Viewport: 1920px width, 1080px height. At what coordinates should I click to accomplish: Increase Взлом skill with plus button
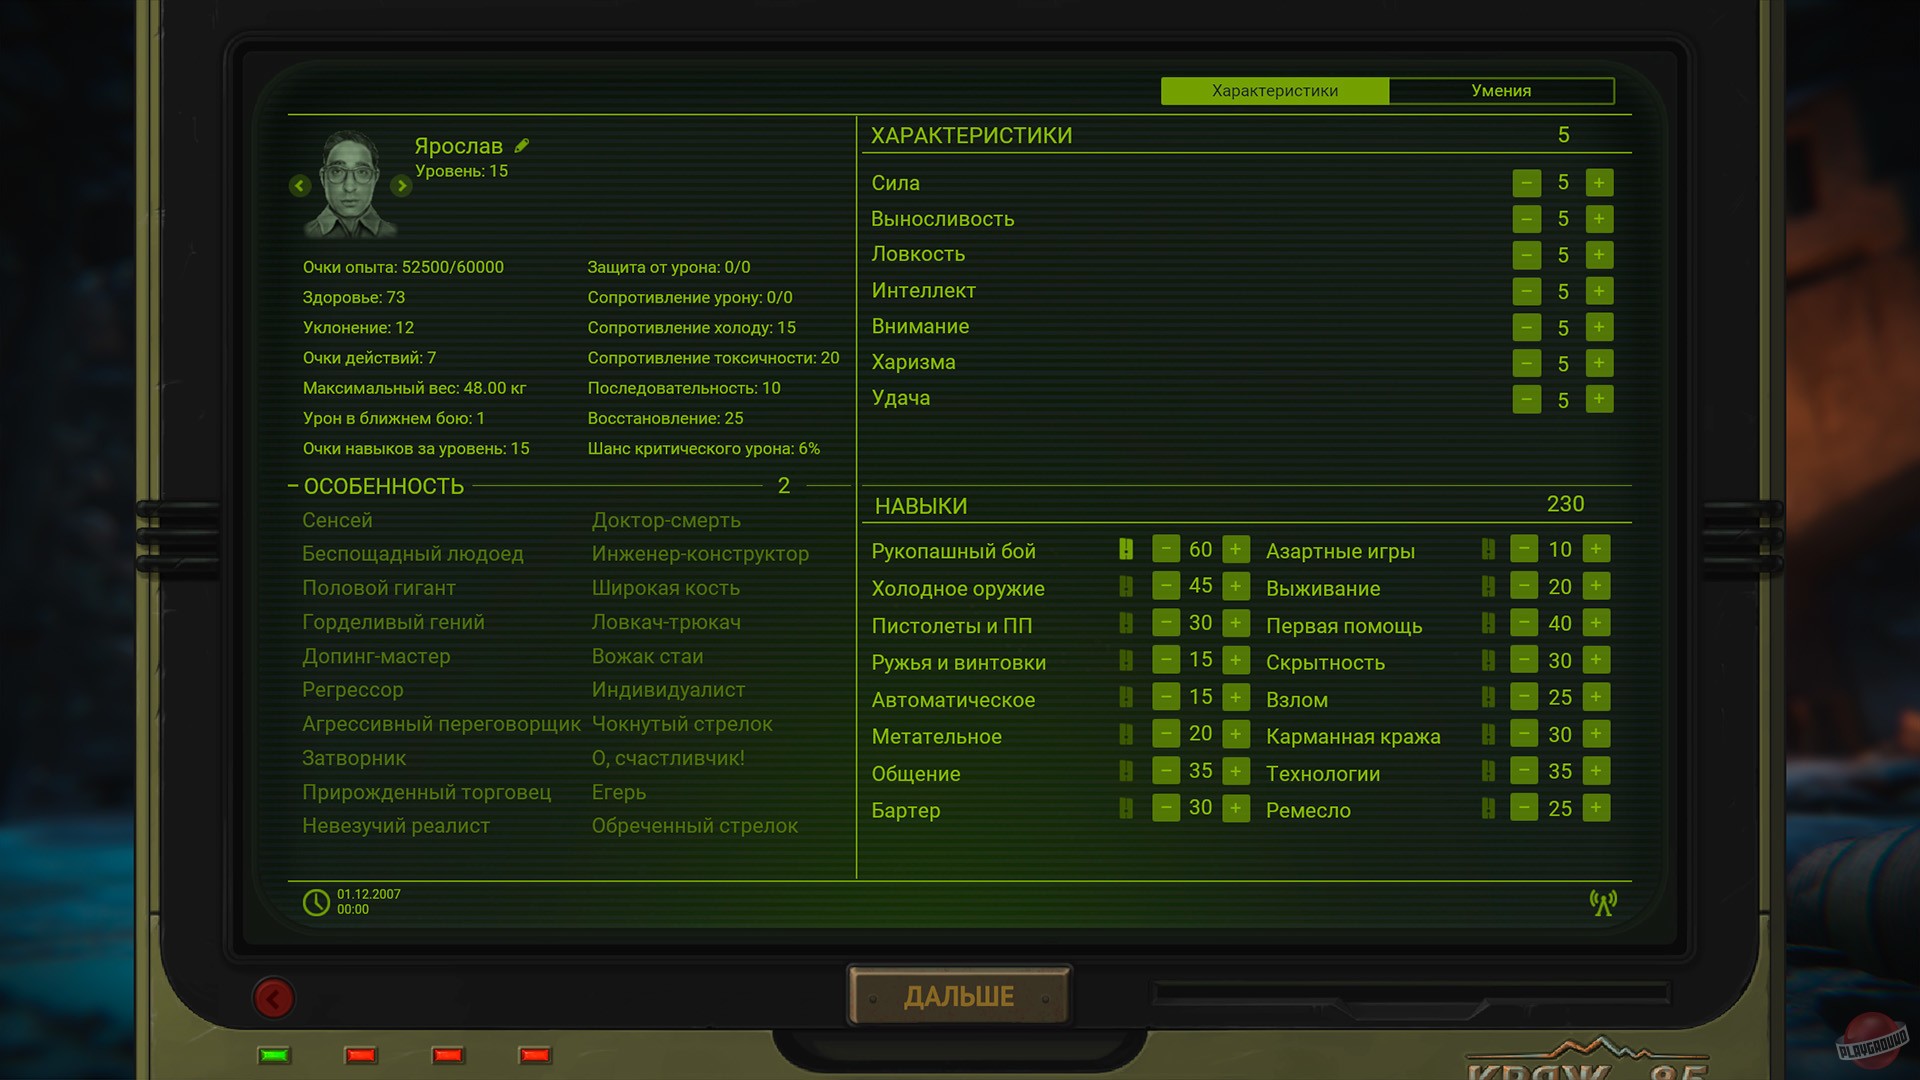1596,698
